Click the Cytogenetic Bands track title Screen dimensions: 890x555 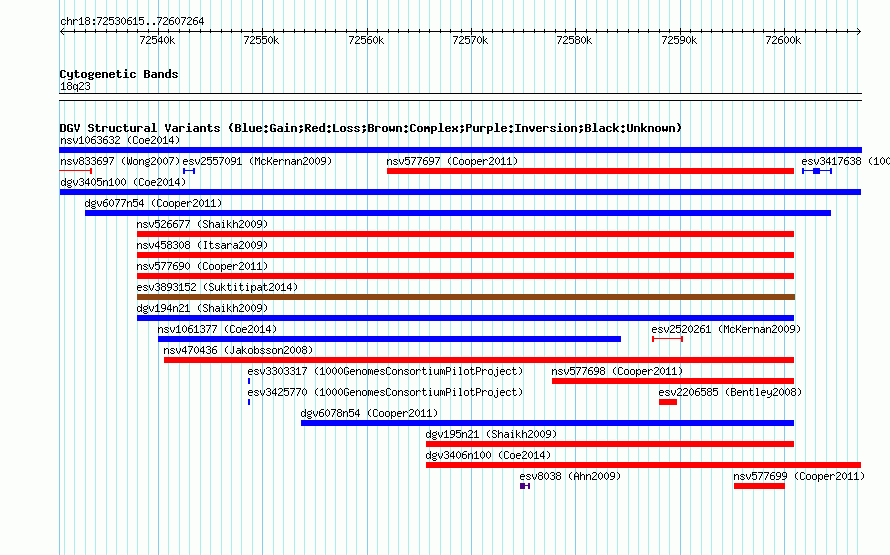coord(119,74)
